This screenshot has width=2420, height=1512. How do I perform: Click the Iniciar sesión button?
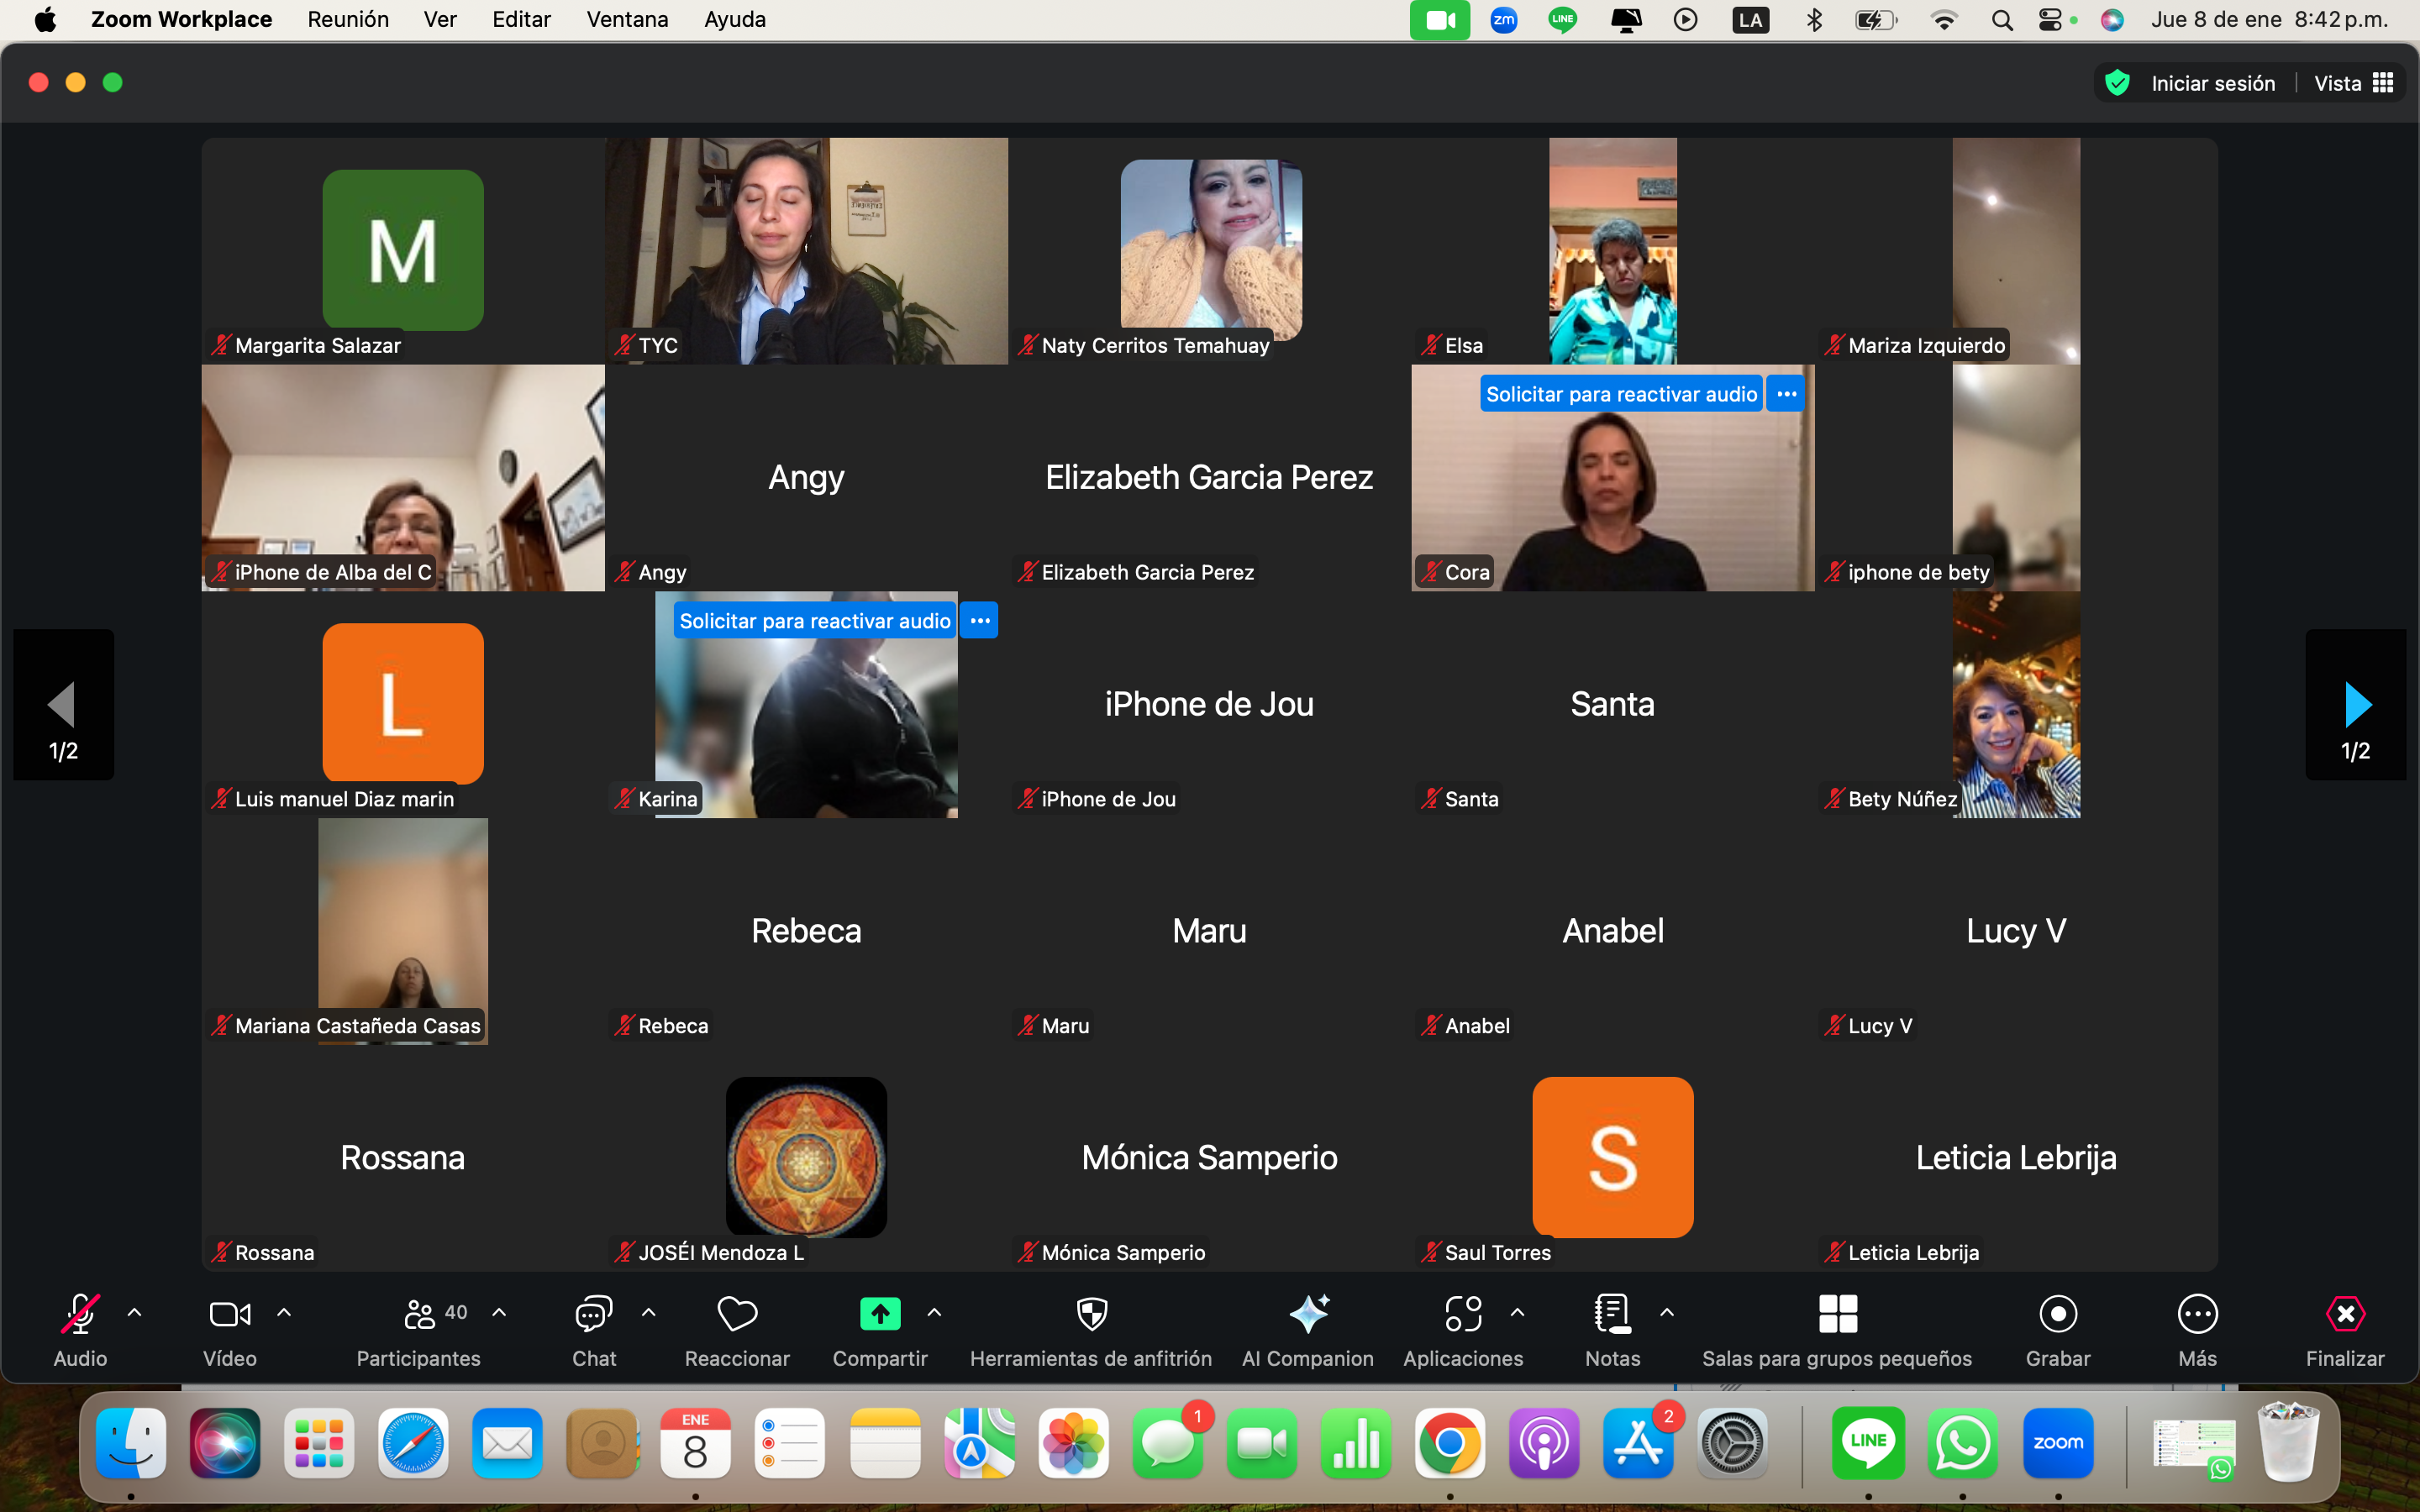tap(2212, 83)
